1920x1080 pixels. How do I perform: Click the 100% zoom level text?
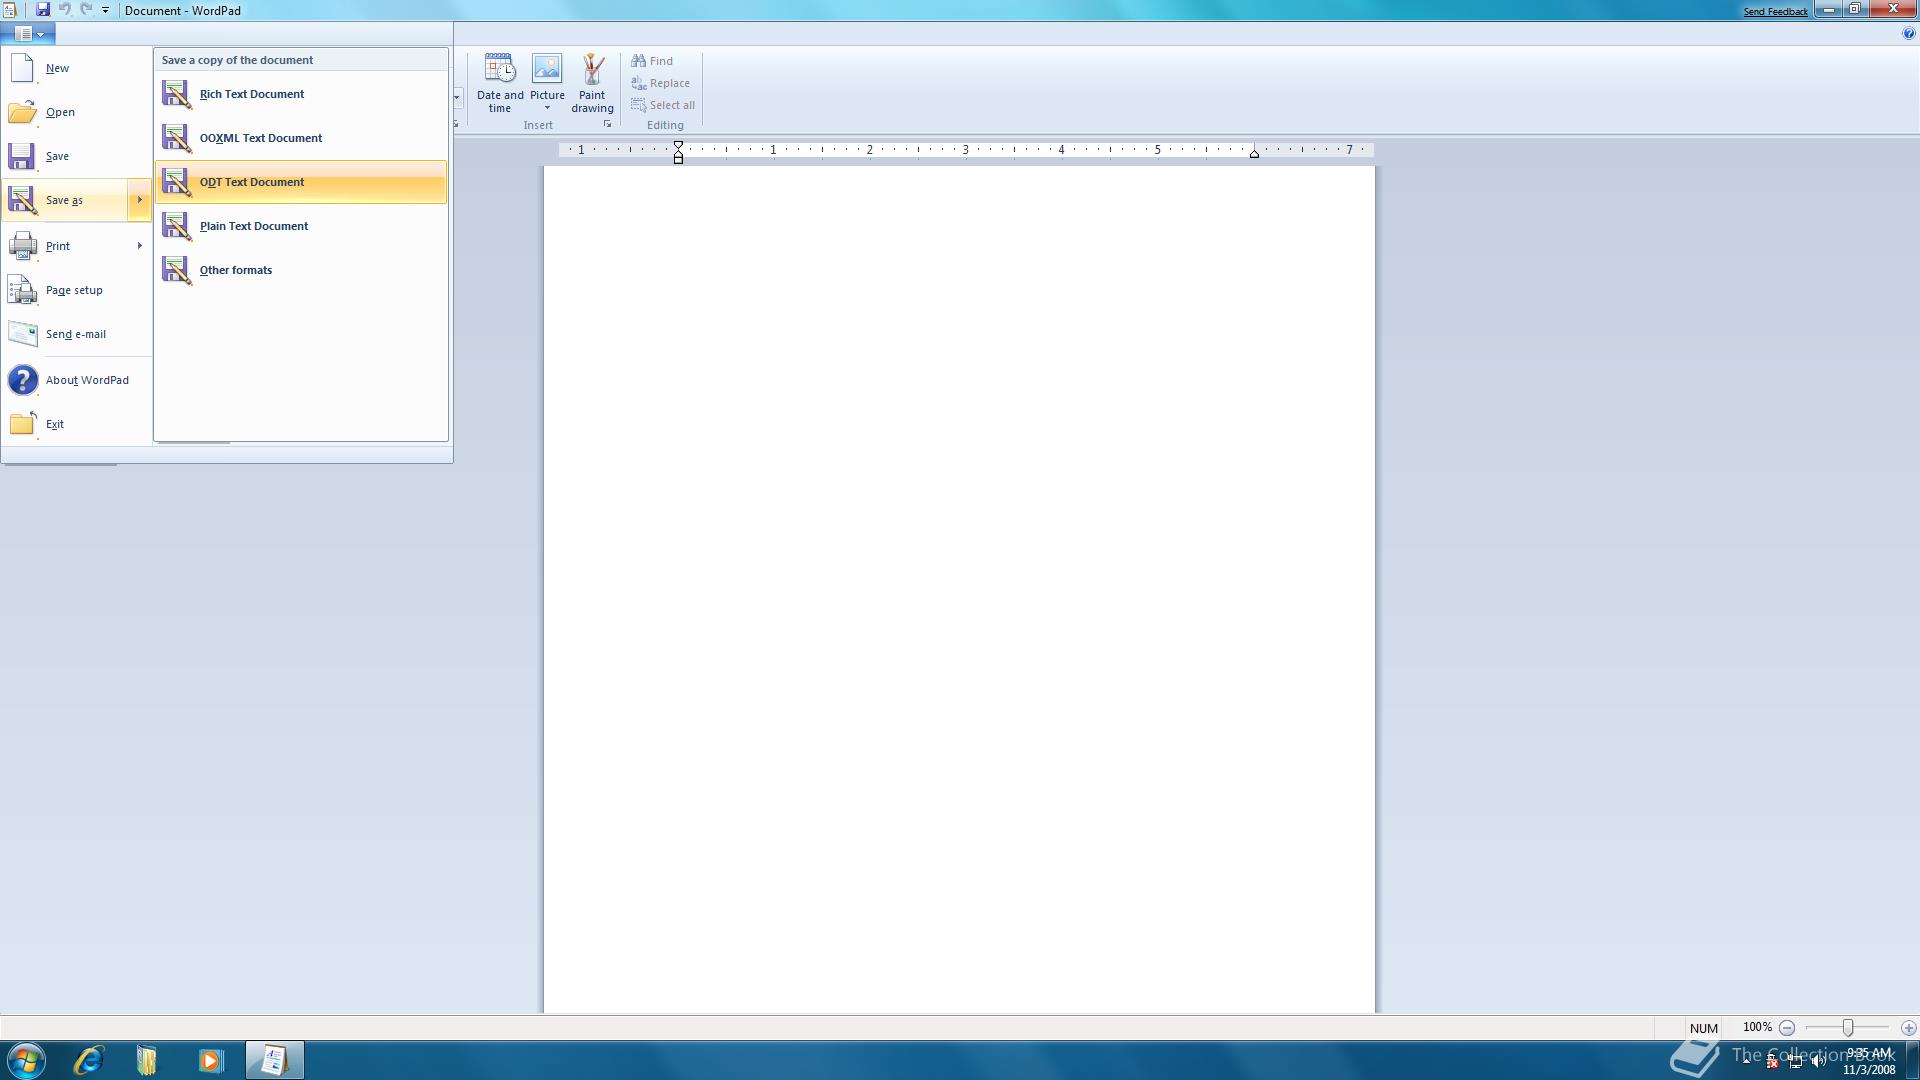coord(1757,1027)
